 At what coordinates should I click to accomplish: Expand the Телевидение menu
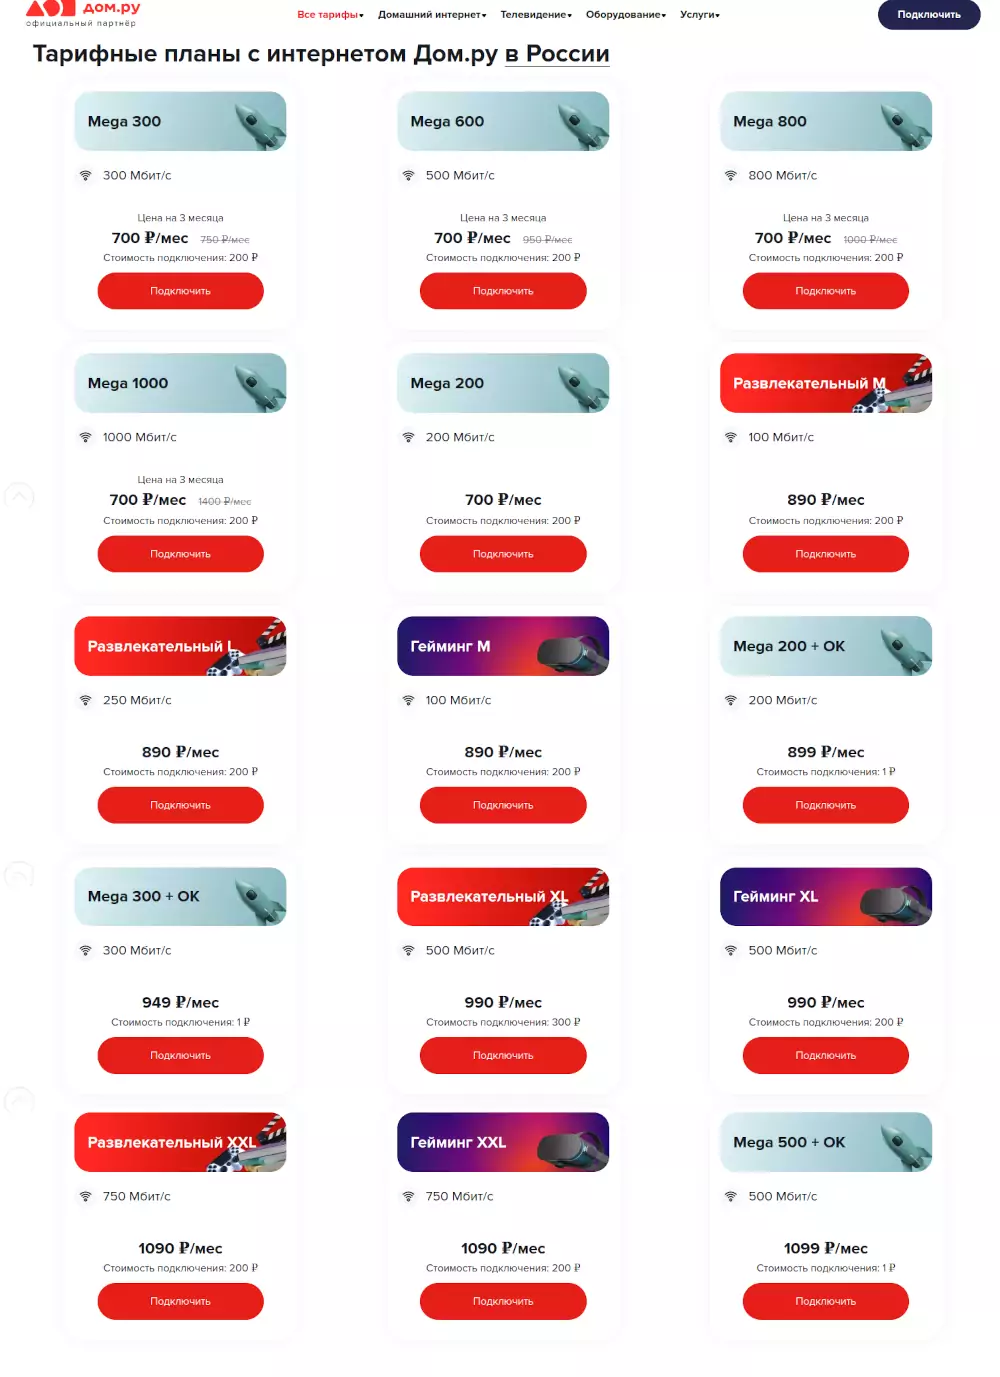click(536, 15)
